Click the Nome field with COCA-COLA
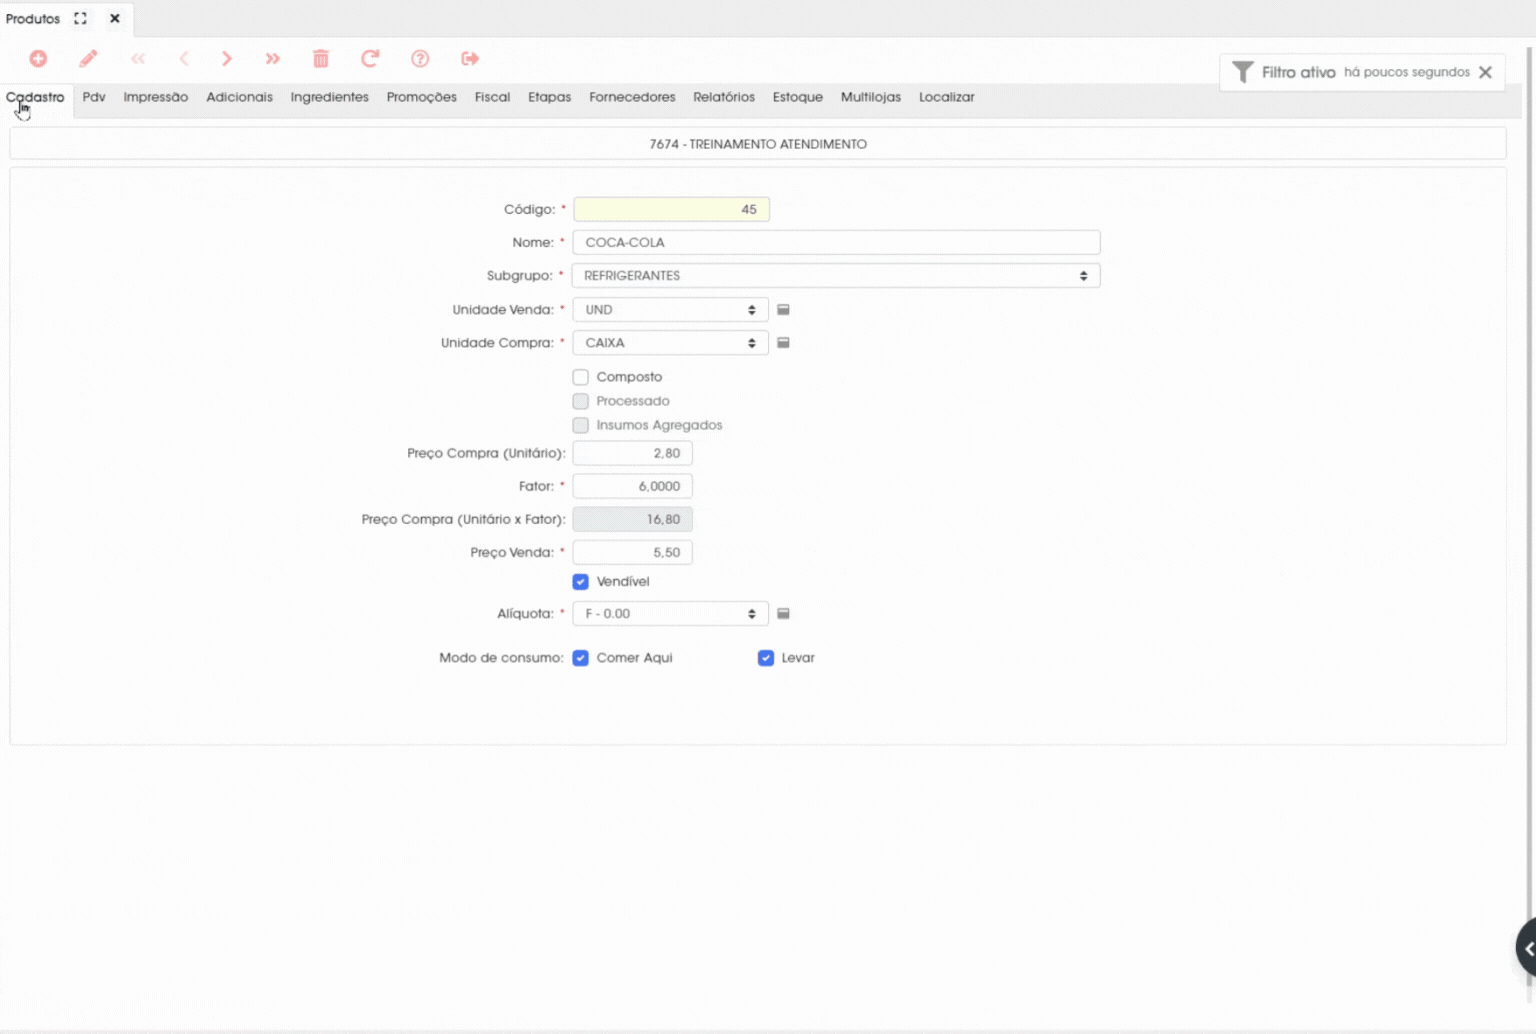 (x=836, y=243)
